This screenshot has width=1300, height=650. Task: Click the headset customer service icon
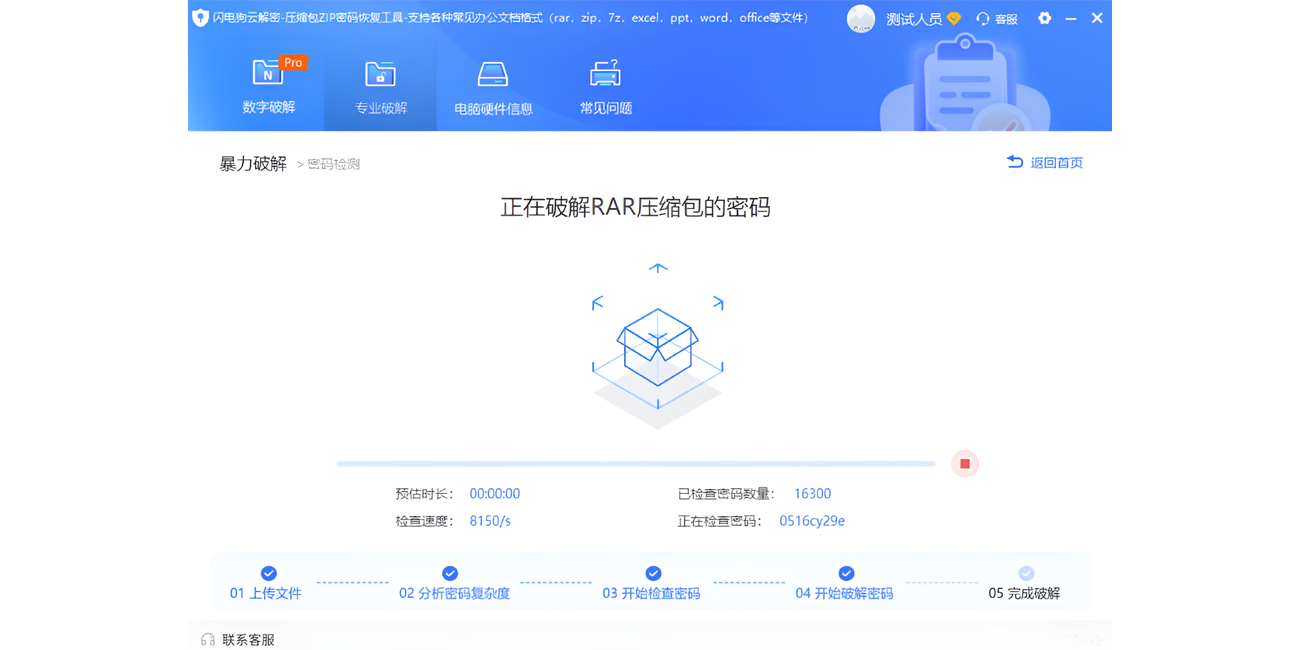[981, 18]
